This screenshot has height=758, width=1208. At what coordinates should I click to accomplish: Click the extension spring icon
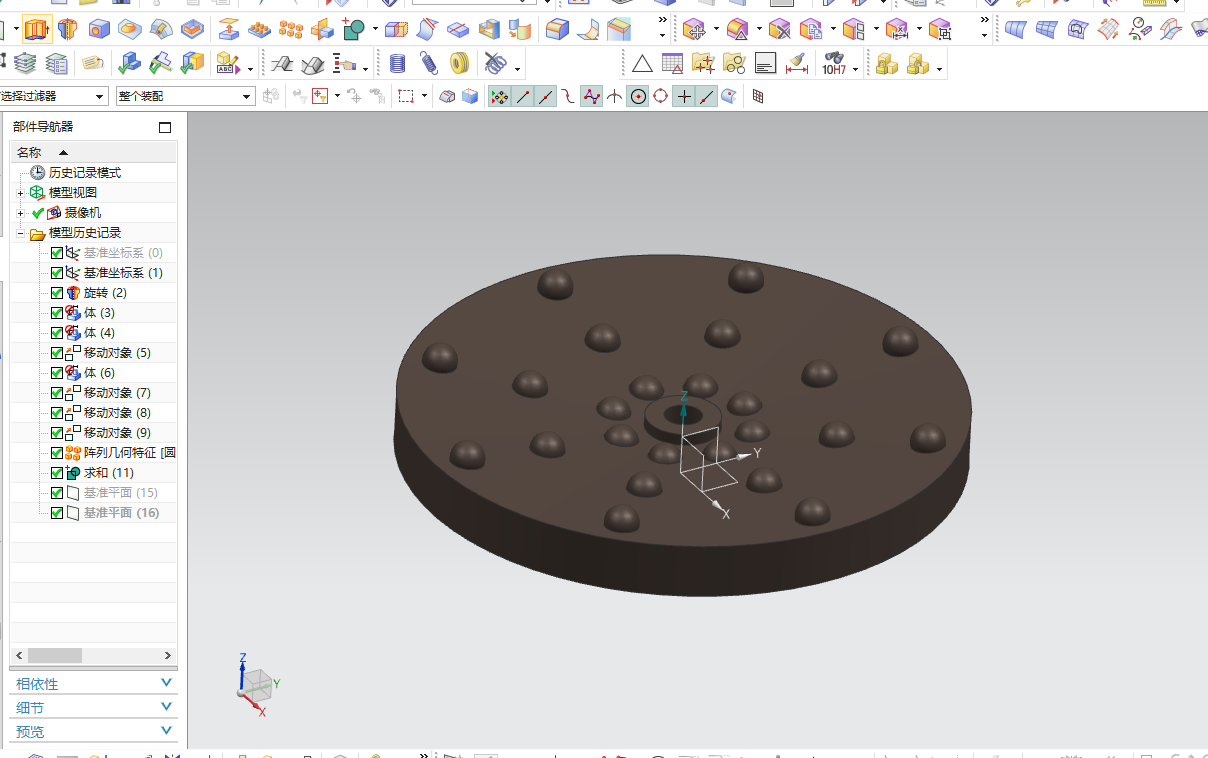pos(429,64)
